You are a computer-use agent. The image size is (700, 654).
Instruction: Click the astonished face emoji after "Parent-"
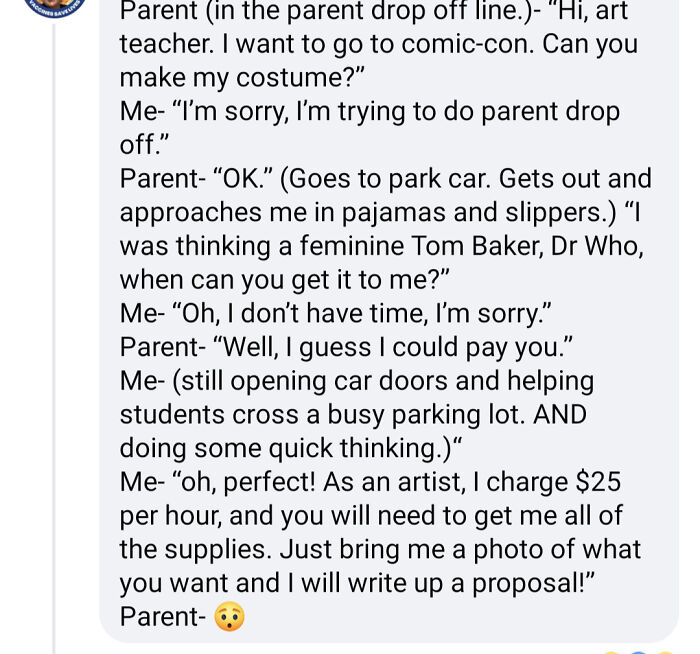coord(229,616)
